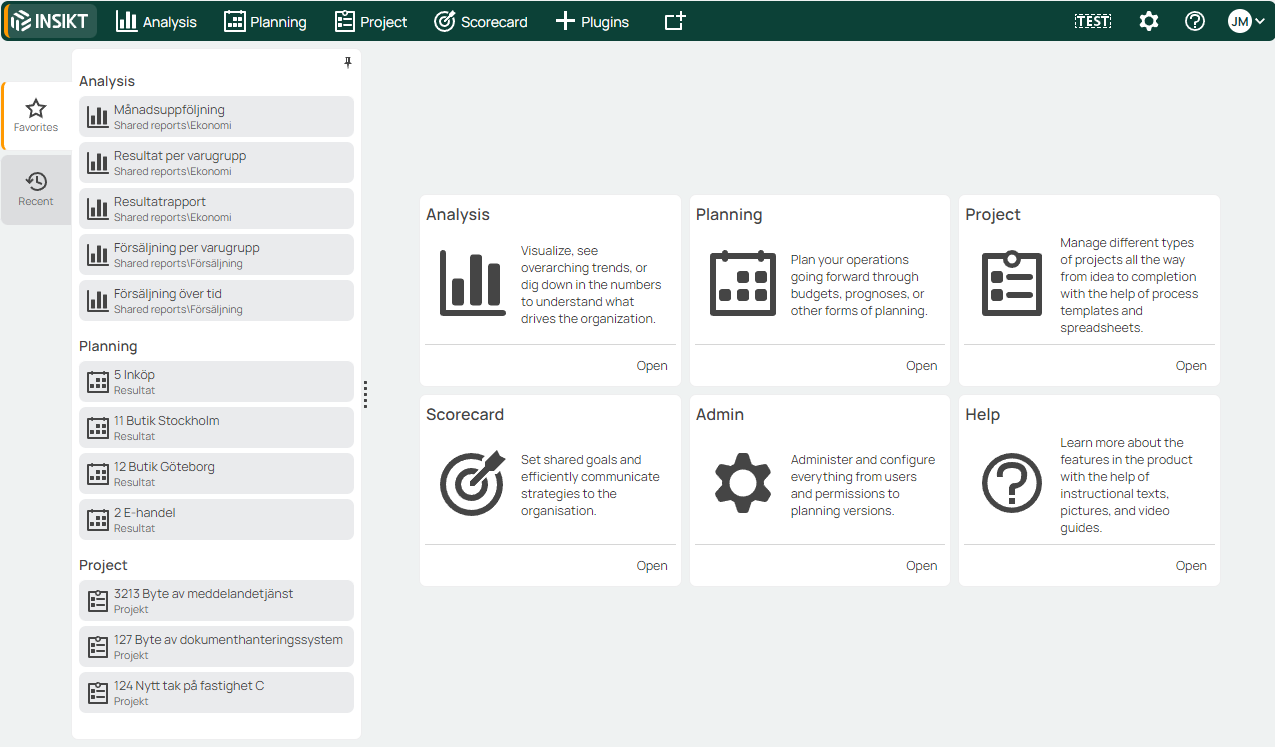Click the Planning section heading in favorites
This screenshot has height=747, width=1275.
point(108,346)
